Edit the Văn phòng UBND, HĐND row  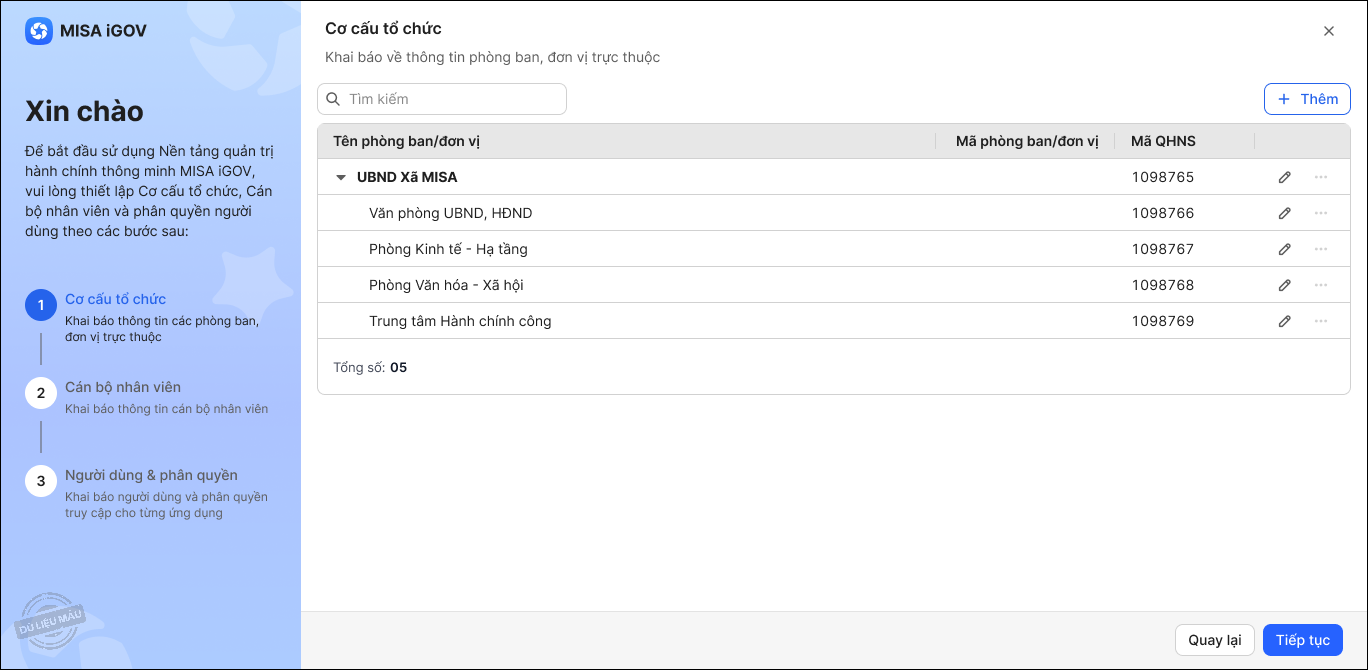(x=1285, y=213)
